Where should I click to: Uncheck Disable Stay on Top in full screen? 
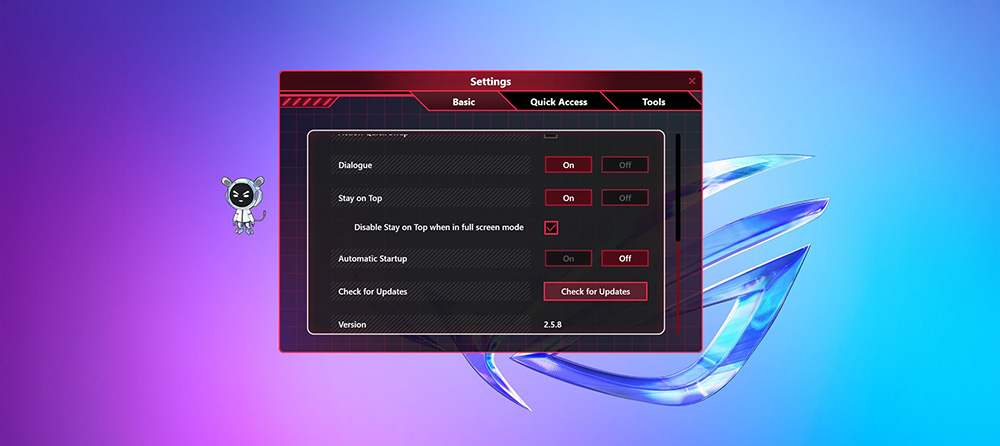551,227
